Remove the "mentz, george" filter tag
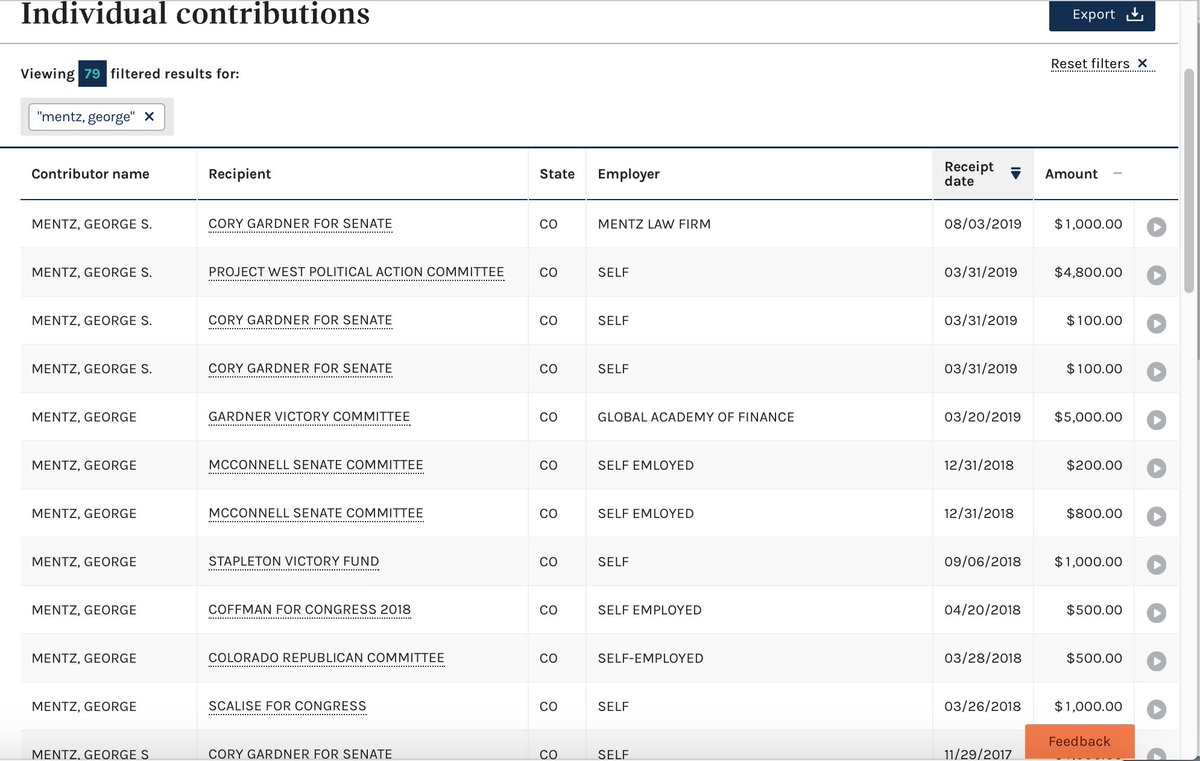Image resolution: width=1200 pixels, height=761 pixels. (149, 117)
